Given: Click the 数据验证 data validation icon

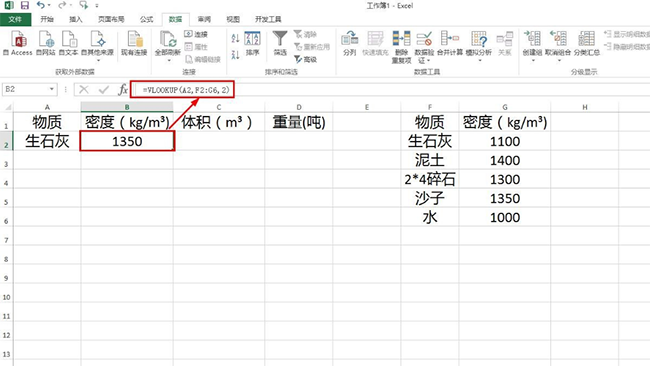Looking at the screenshot, I should (x=424, y=39).
